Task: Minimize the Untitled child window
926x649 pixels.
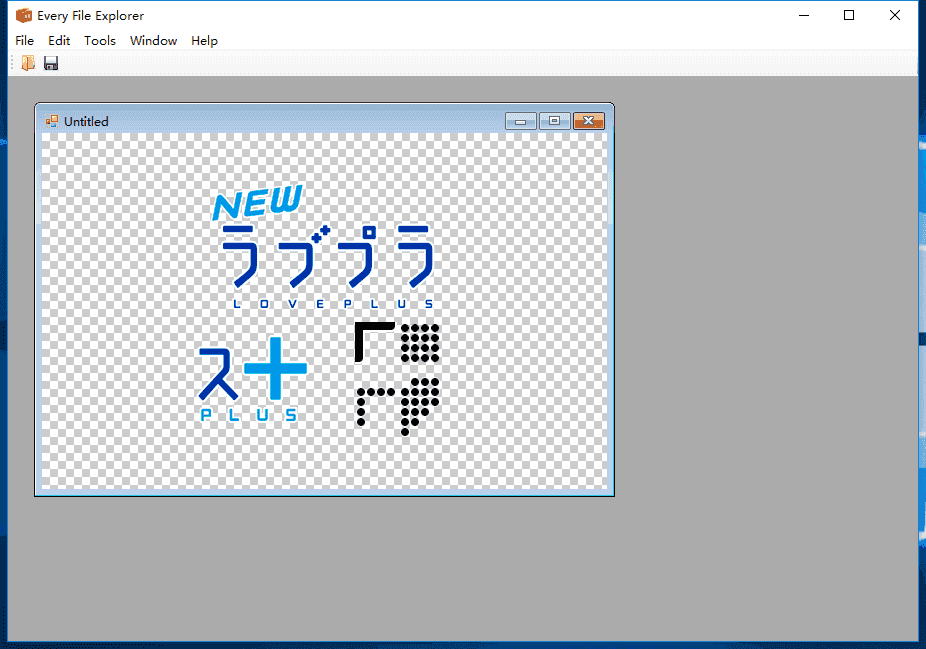Action: (x=521, y=121)
